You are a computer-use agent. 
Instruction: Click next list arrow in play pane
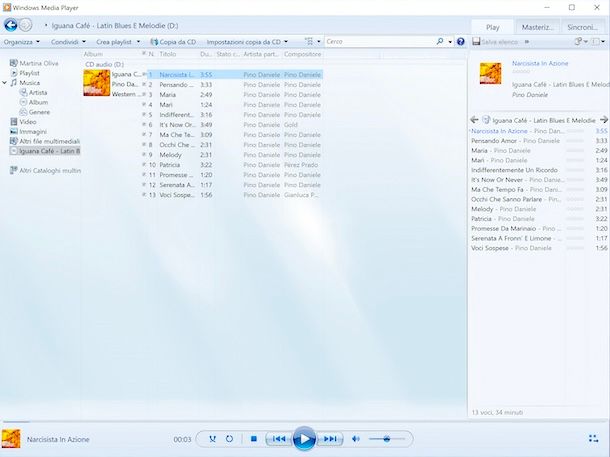pyautogui.click(x=603, y=120)
